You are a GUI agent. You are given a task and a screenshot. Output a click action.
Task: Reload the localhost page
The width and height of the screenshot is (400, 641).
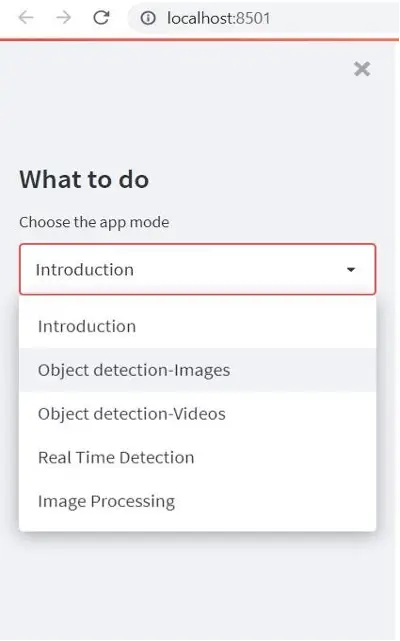[101, 18]
